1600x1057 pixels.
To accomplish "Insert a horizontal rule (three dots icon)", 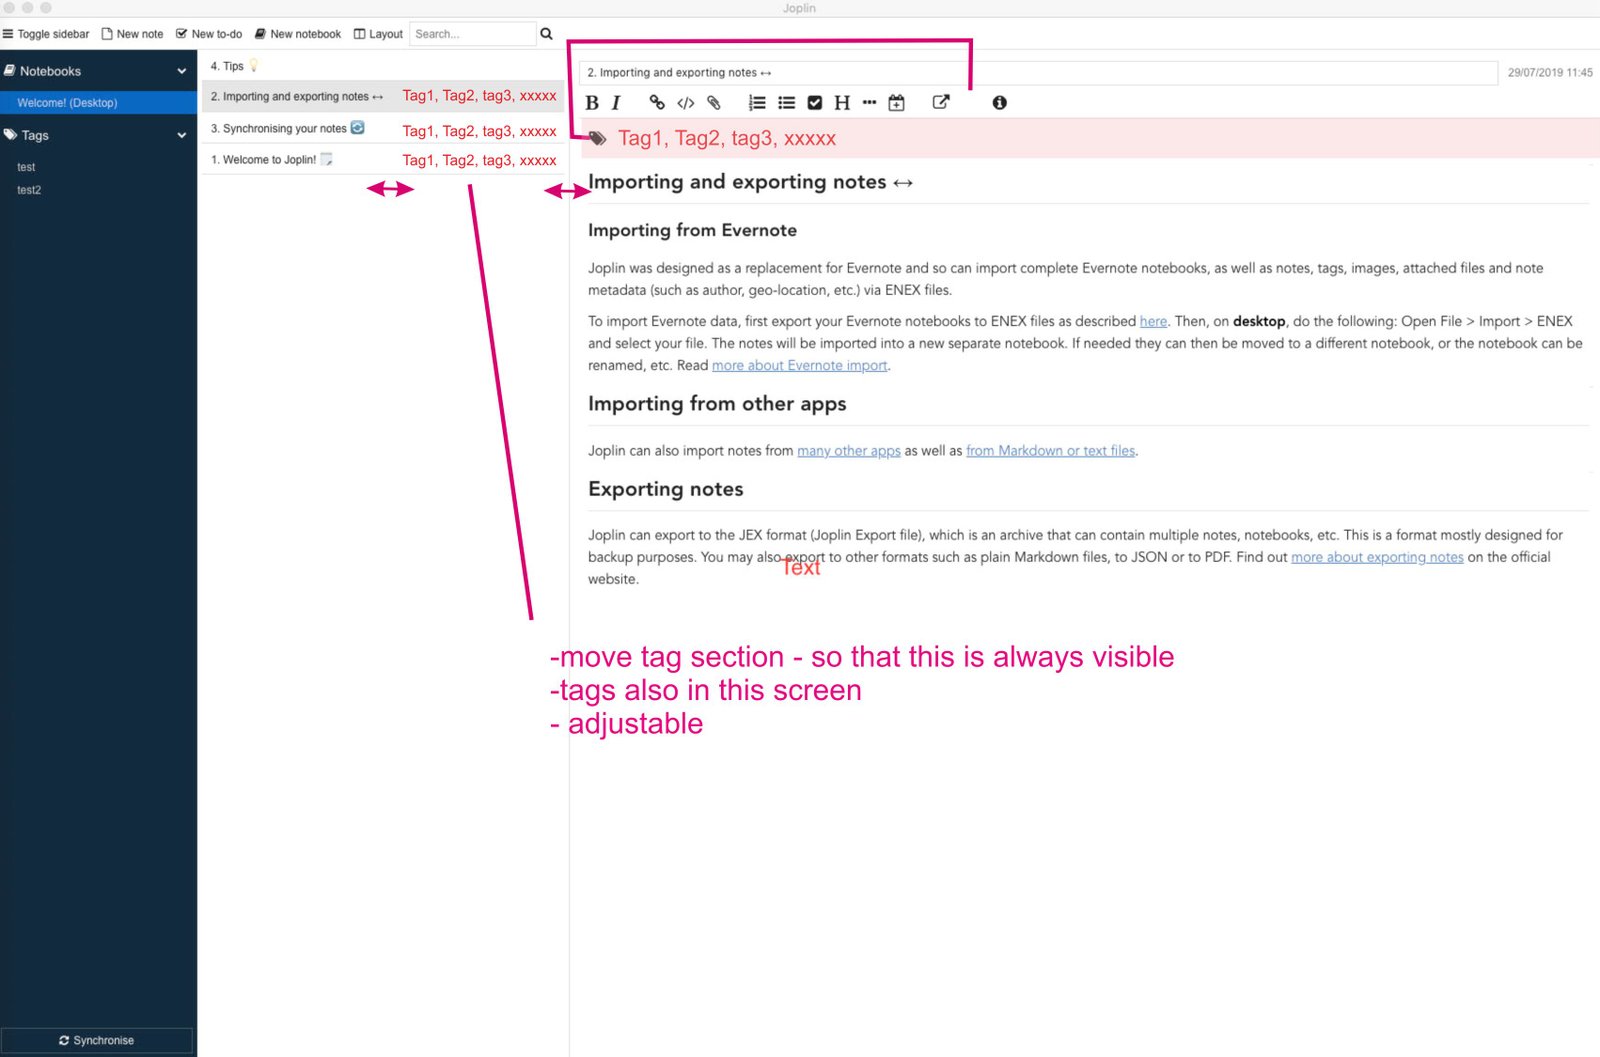I will pyautogui.click(x=869, y=103).
